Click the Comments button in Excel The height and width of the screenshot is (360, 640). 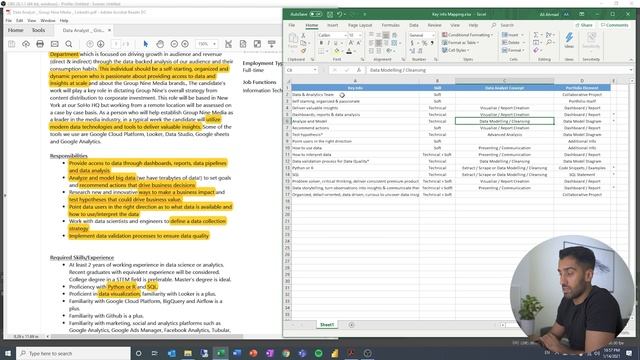(615, 25)
